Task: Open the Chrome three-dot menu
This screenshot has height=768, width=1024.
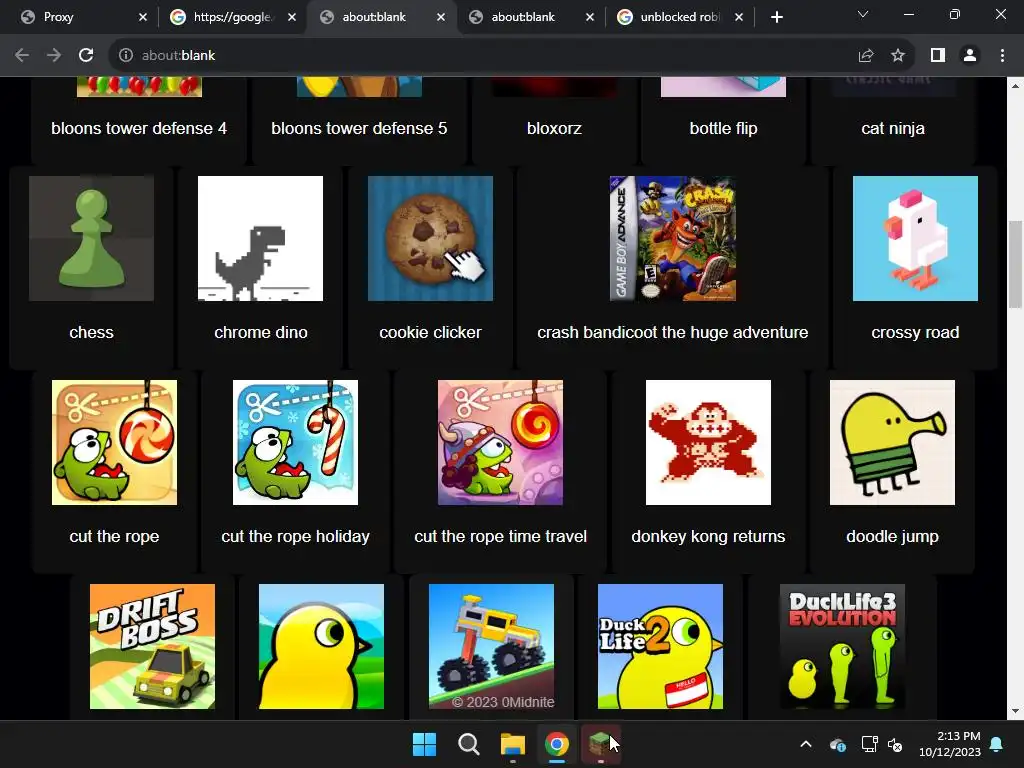Action: point(1002,56)
